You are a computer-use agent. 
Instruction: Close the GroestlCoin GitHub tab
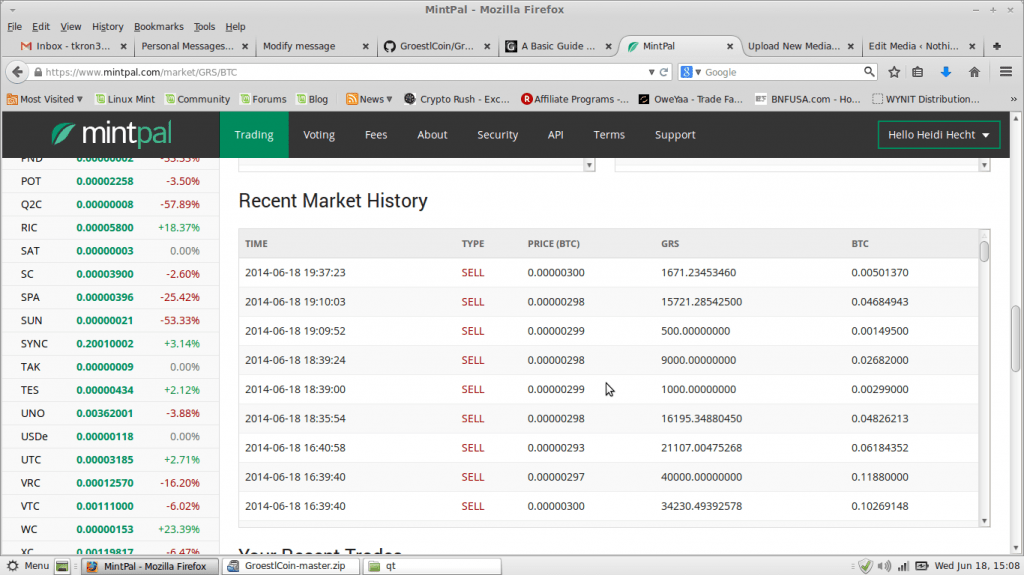(487, 46)
